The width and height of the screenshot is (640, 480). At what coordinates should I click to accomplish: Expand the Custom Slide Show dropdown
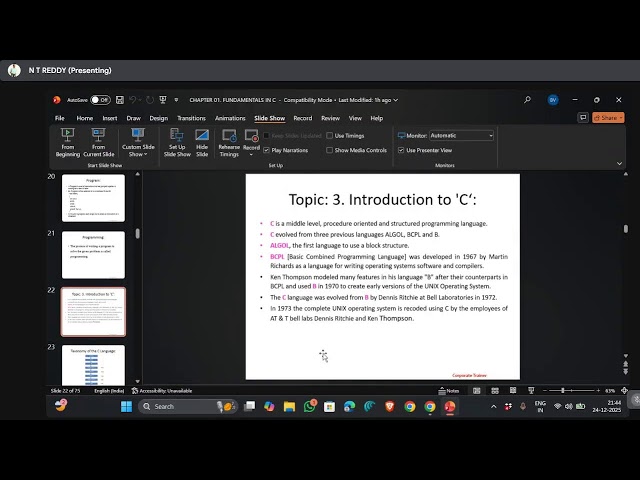click(138, 150)
